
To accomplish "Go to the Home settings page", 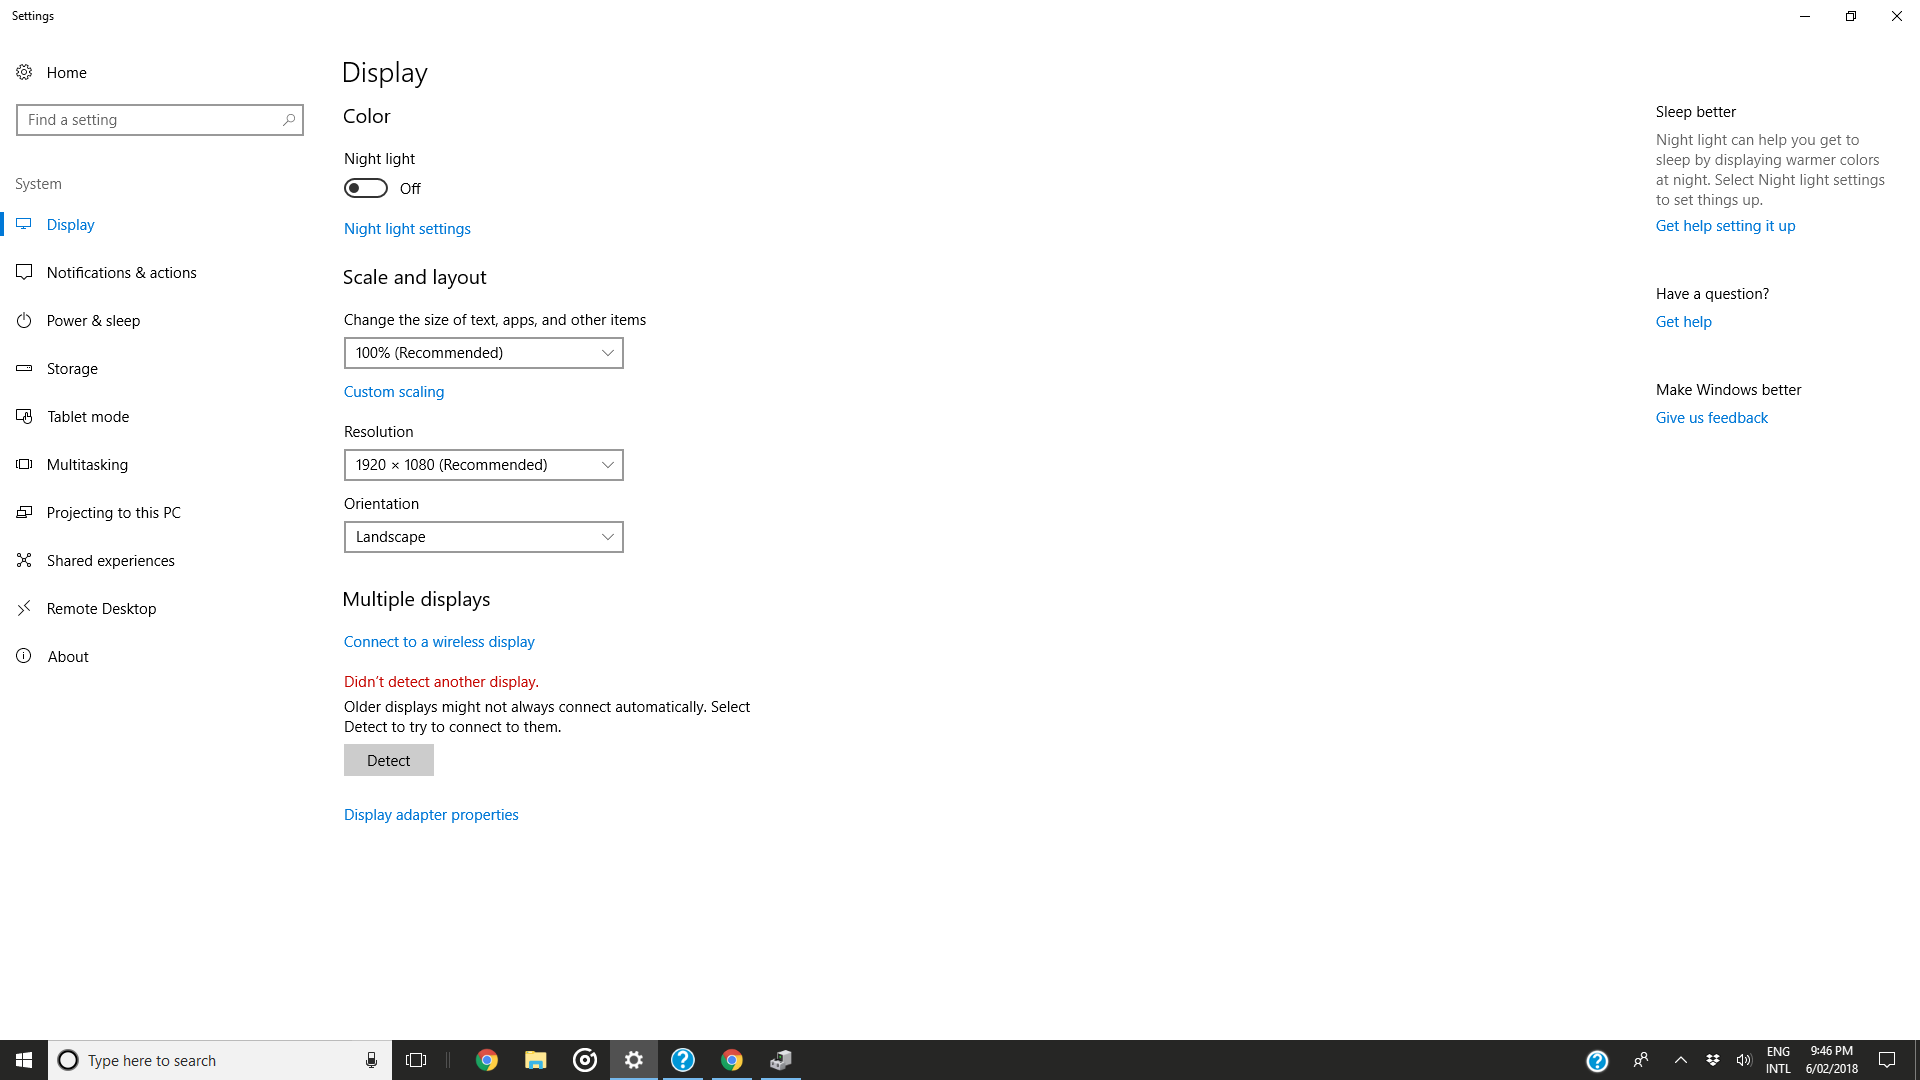I will [x=66, y=72].
